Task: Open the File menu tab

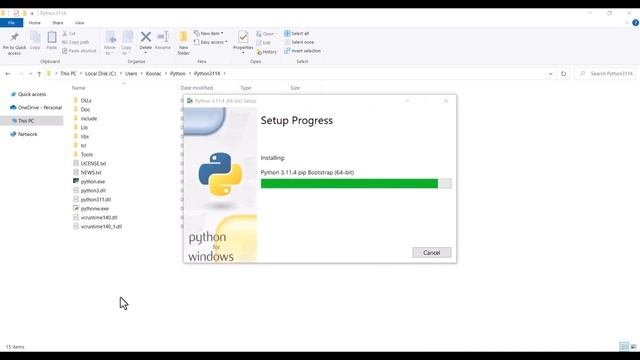Action: tap(11, 23)
